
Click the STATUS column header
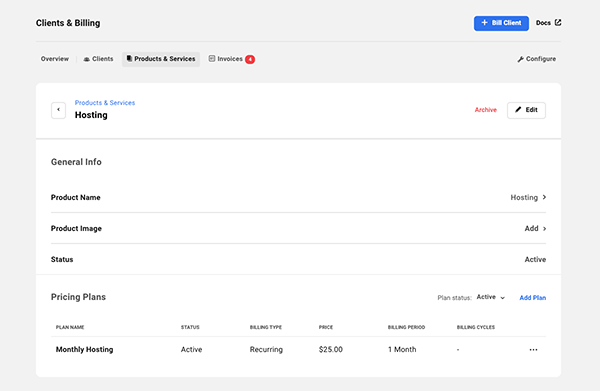pos(190,327)
